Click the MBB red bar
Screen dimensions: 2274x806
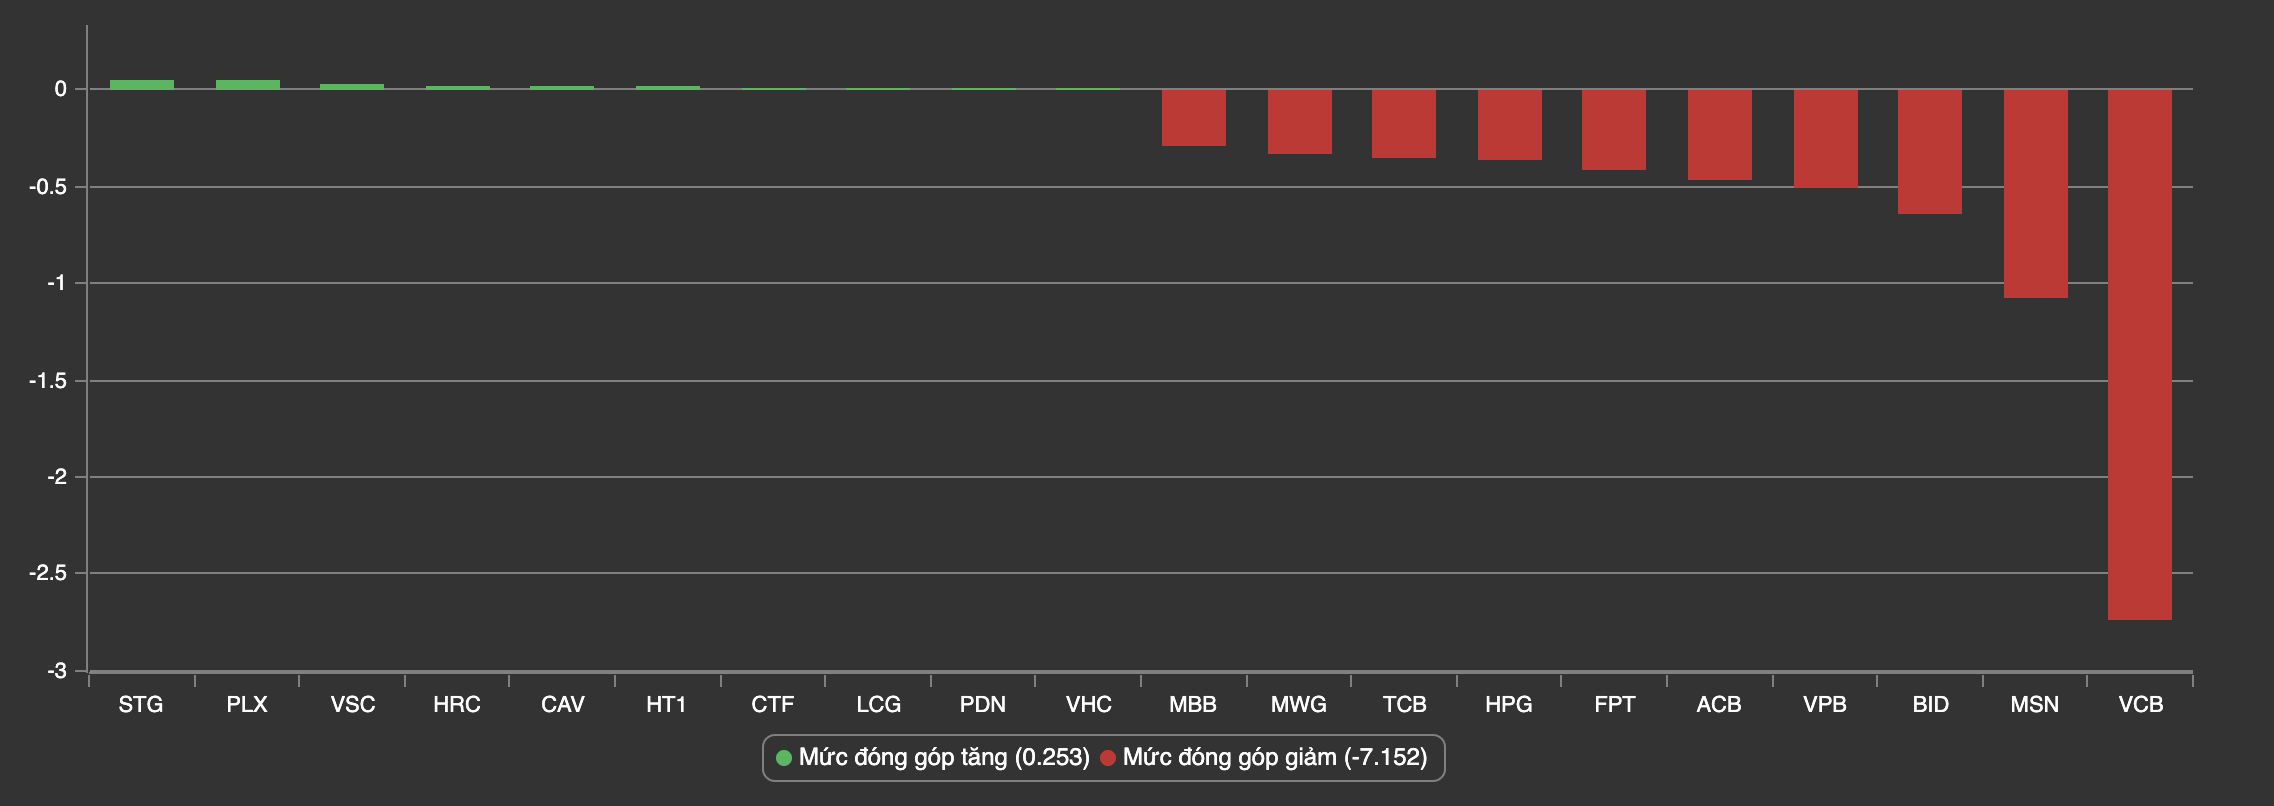click(x=1193, y=117)
